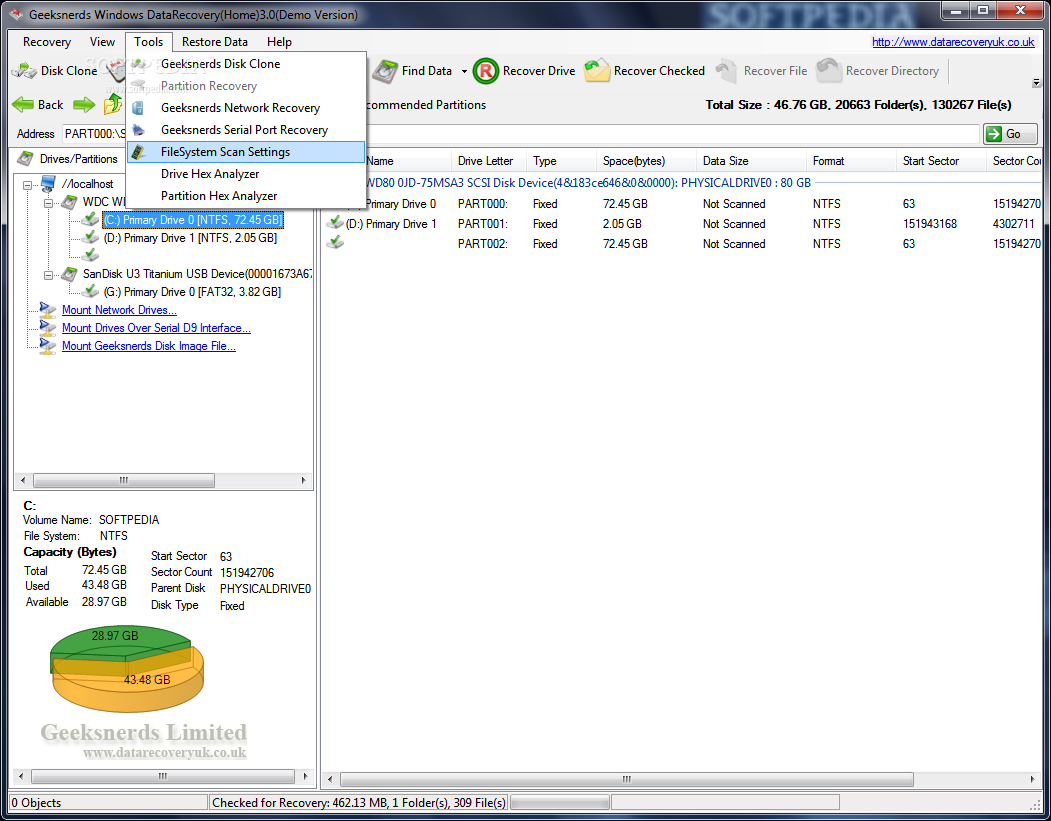Click the red Recover Drive icon

[x=486, y=71]
